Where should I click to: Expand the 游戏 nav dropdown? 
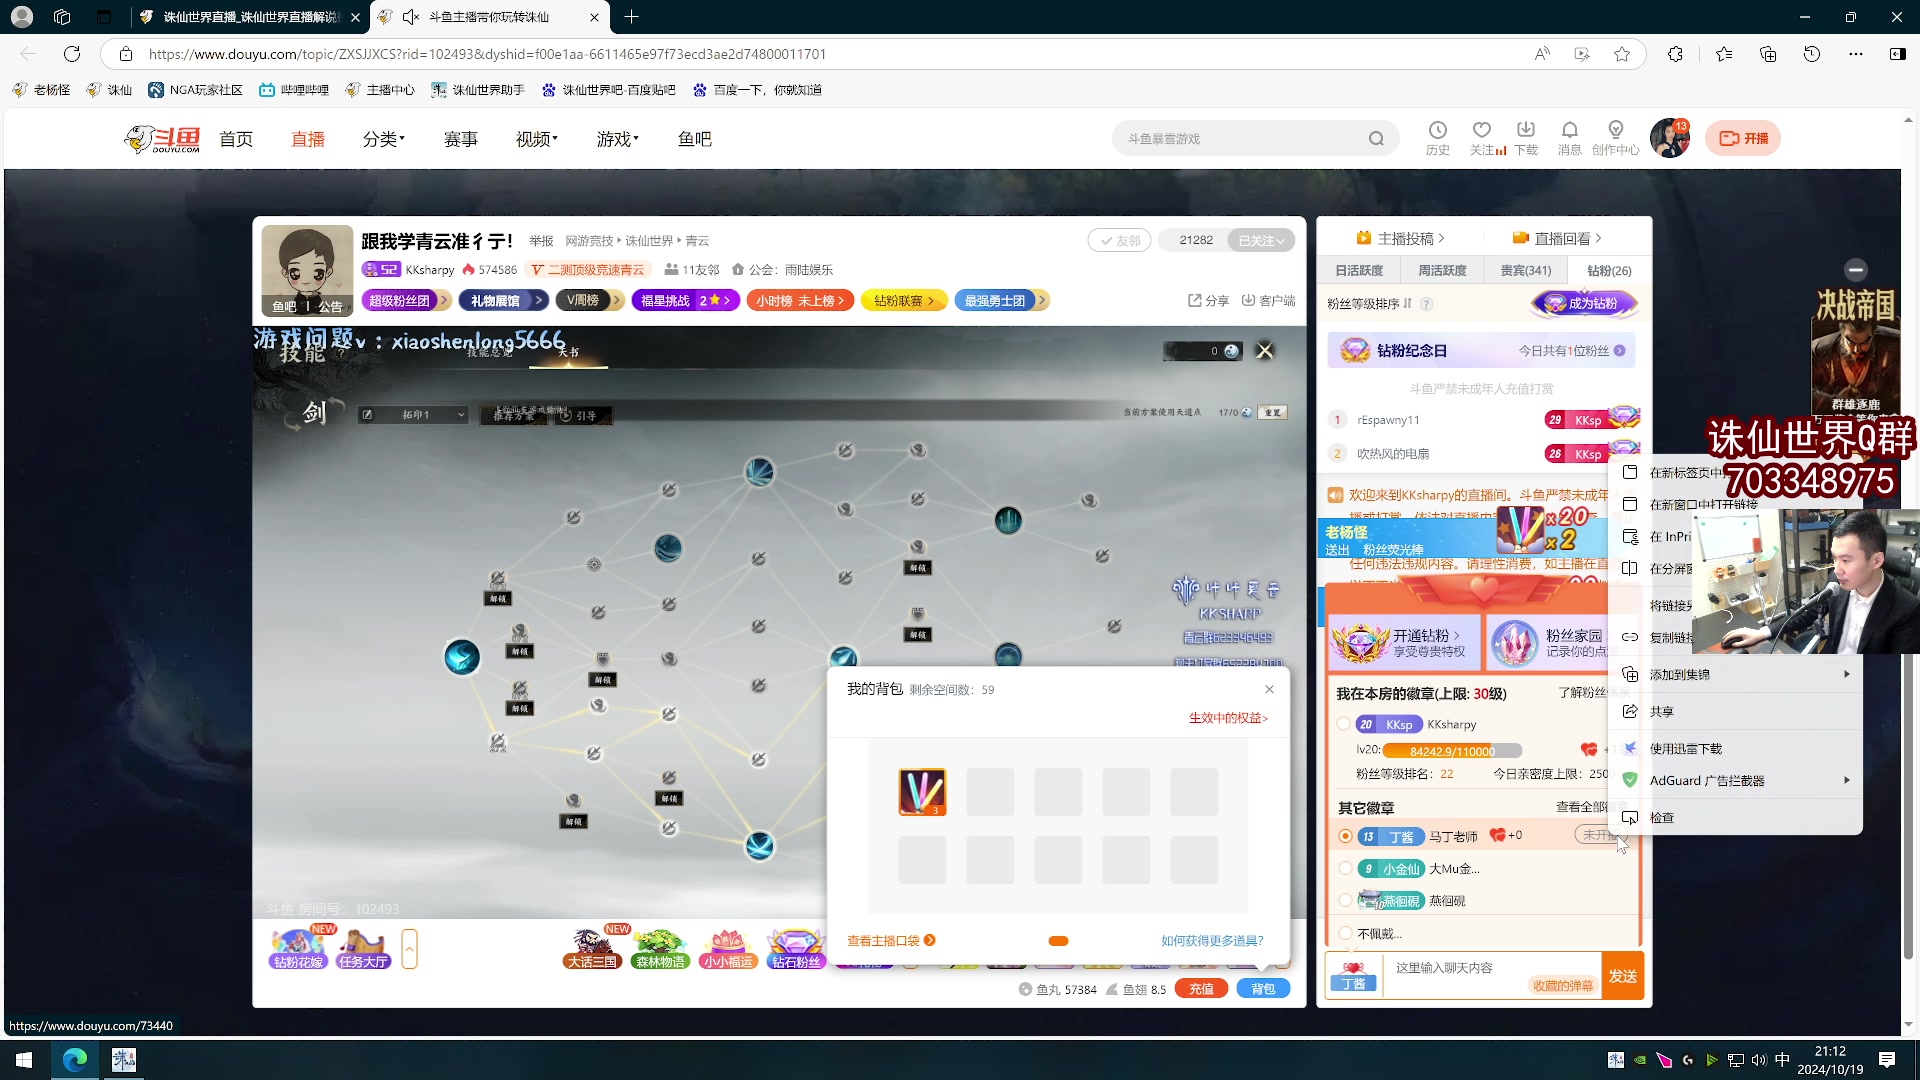(618, 139)
